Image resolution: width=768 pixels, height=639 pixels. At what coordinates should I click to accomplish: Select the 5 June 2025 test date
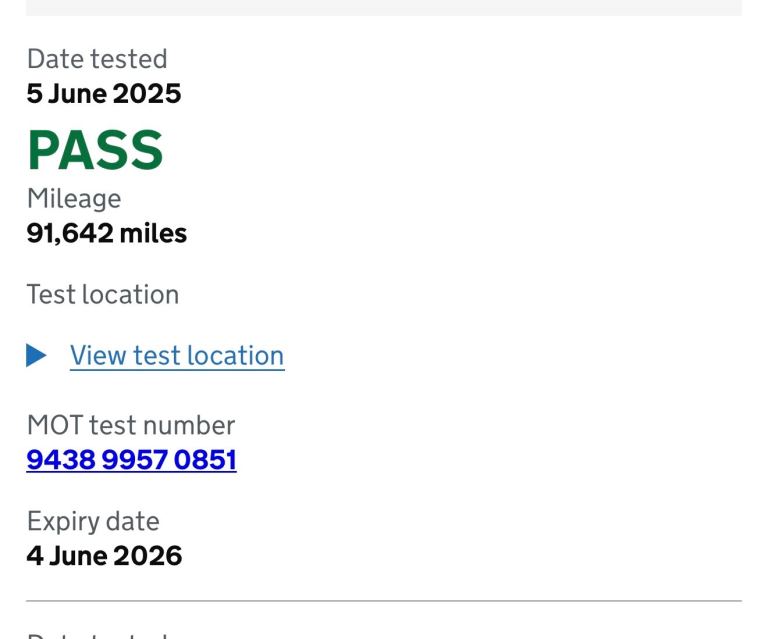pos(103,94)
